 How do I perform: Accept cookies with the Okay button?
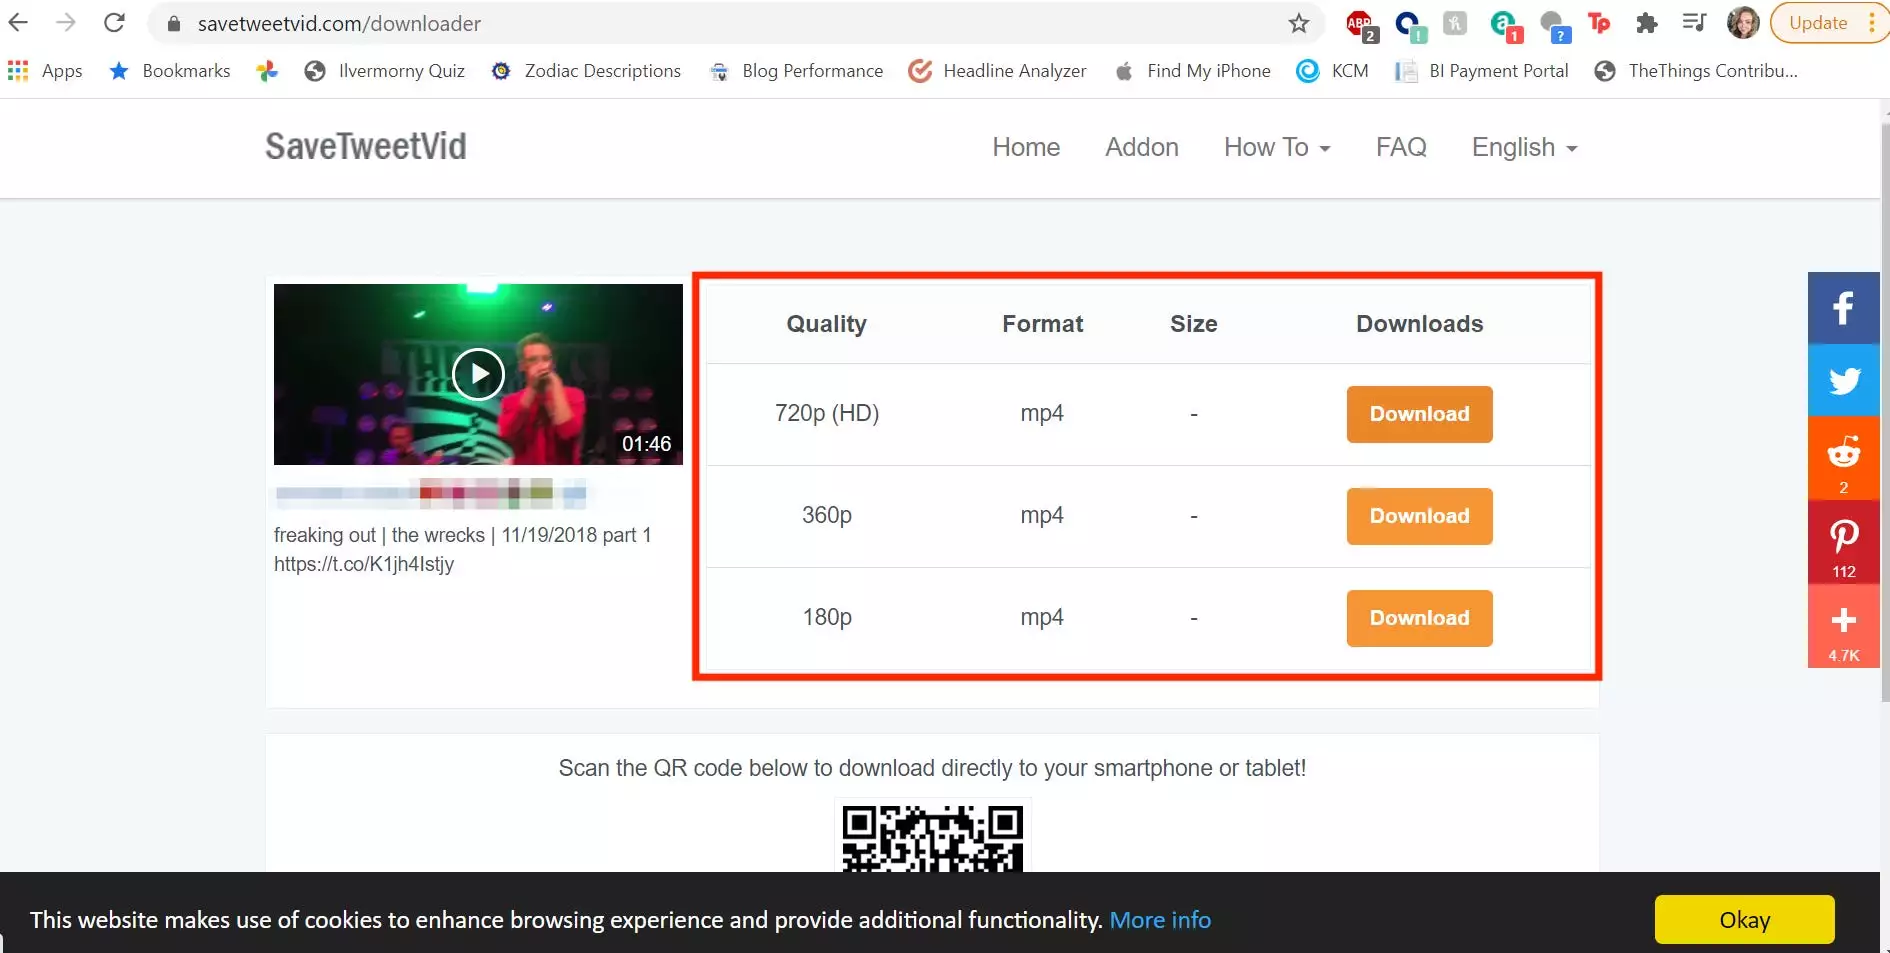1744,919
